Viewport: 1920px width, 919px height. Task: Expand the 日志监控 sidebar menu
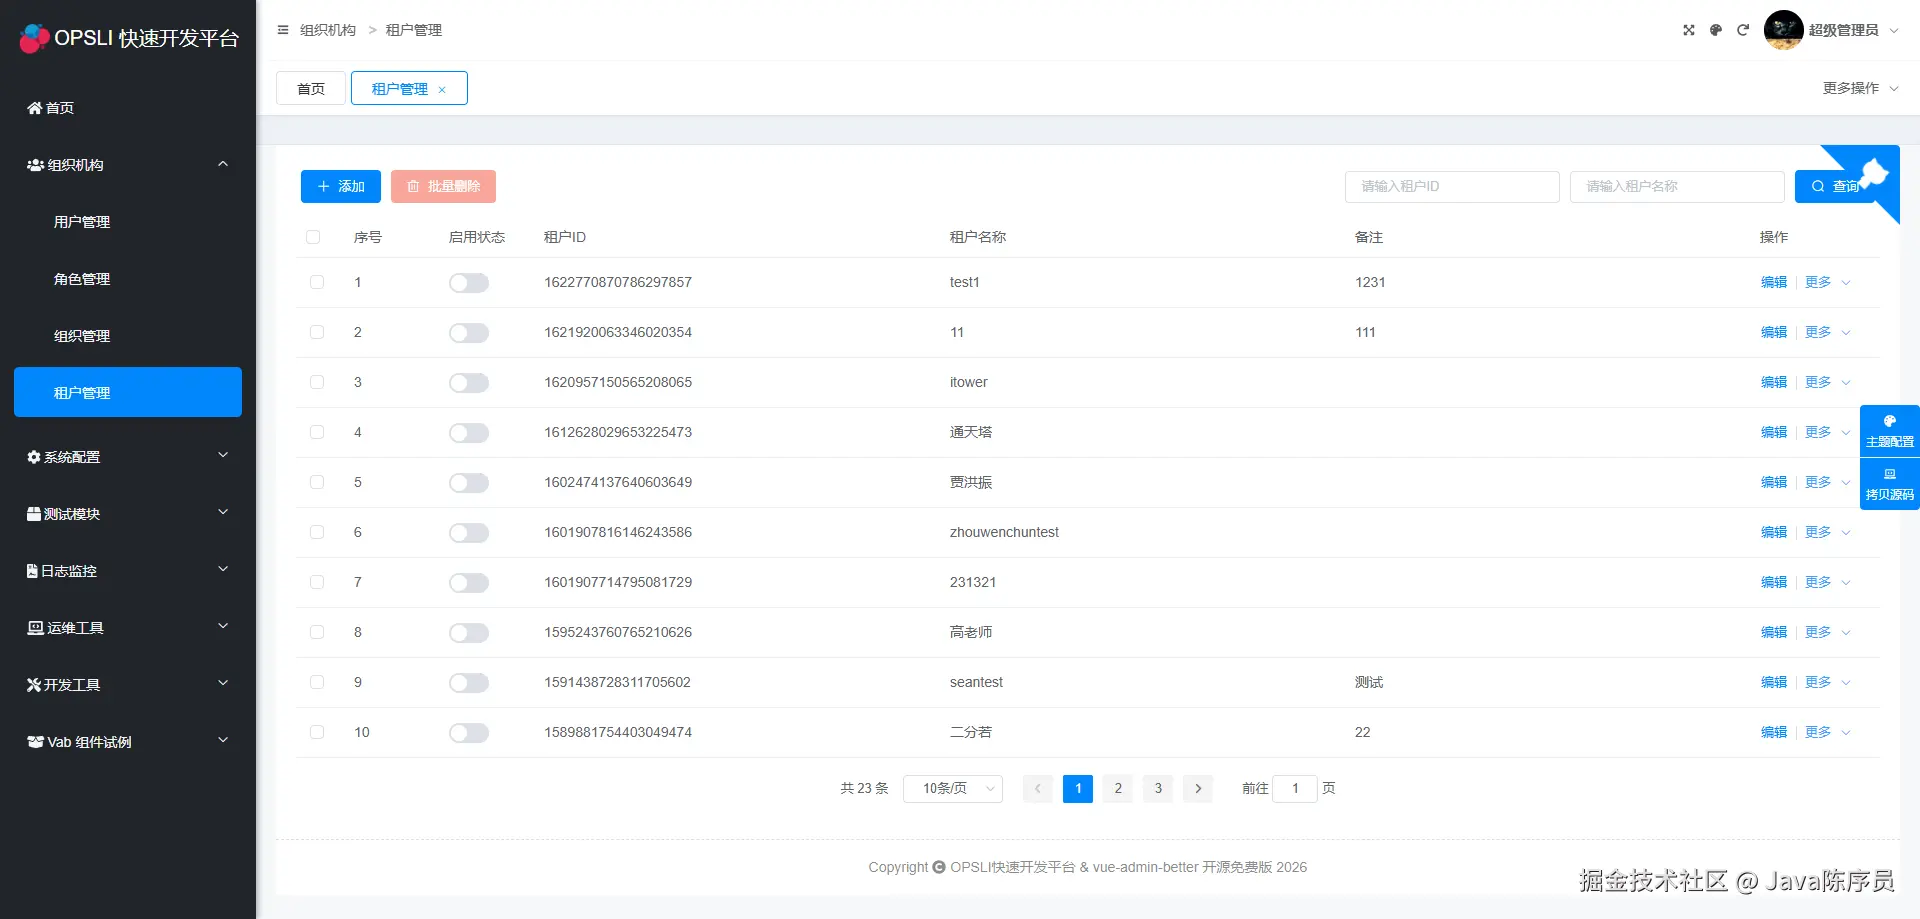(x=128, y=571)
